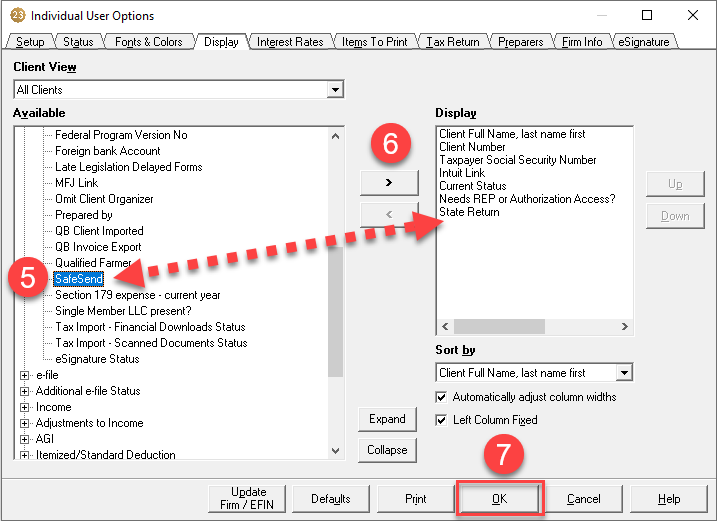
Task: Switch to the Fonts & Colors tab
Action: [x=148, y=42]
